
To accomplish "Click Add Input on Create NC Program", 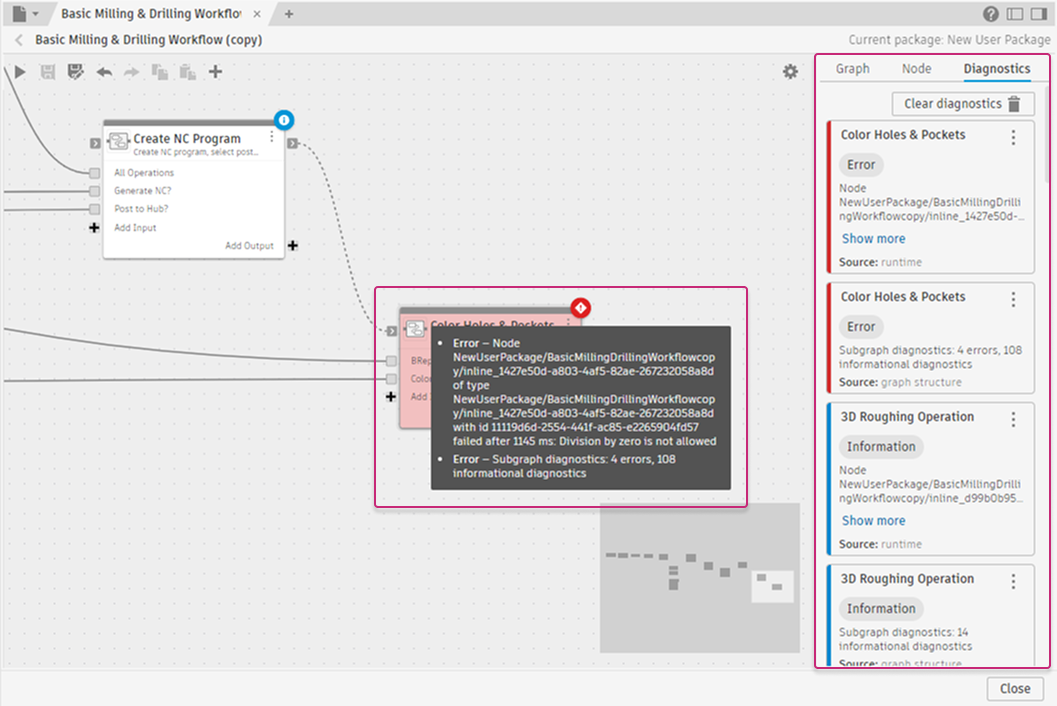I will click(135, 228).
